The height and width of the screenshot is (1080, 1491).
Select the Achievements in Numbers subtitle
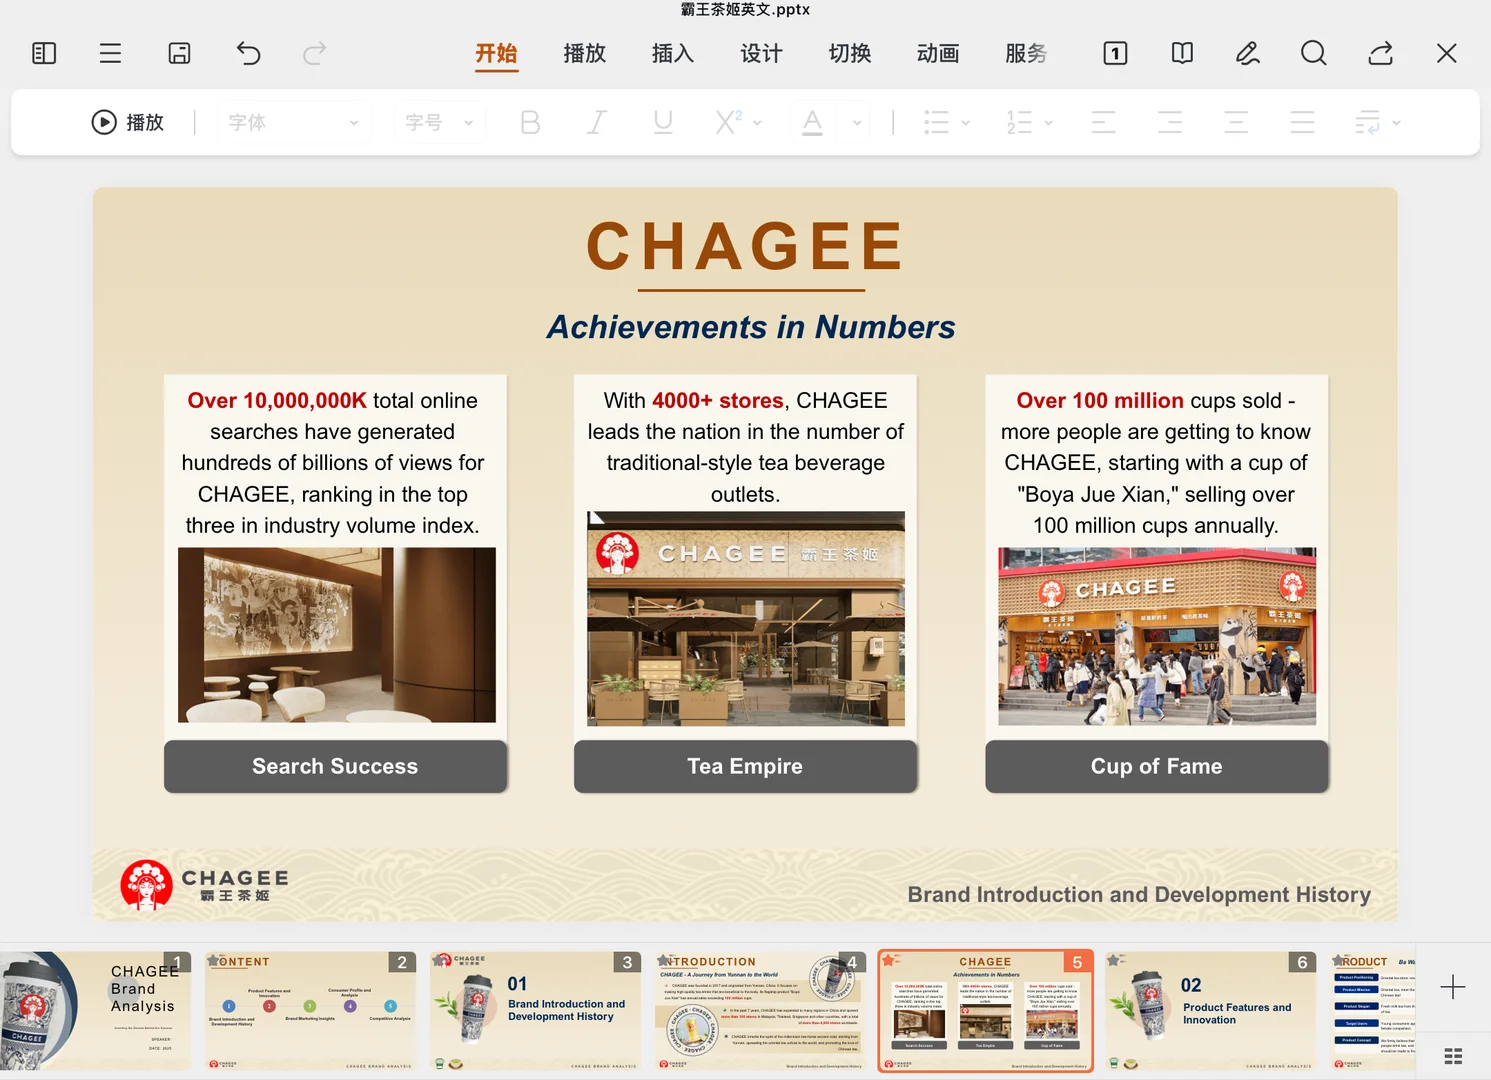751,327
